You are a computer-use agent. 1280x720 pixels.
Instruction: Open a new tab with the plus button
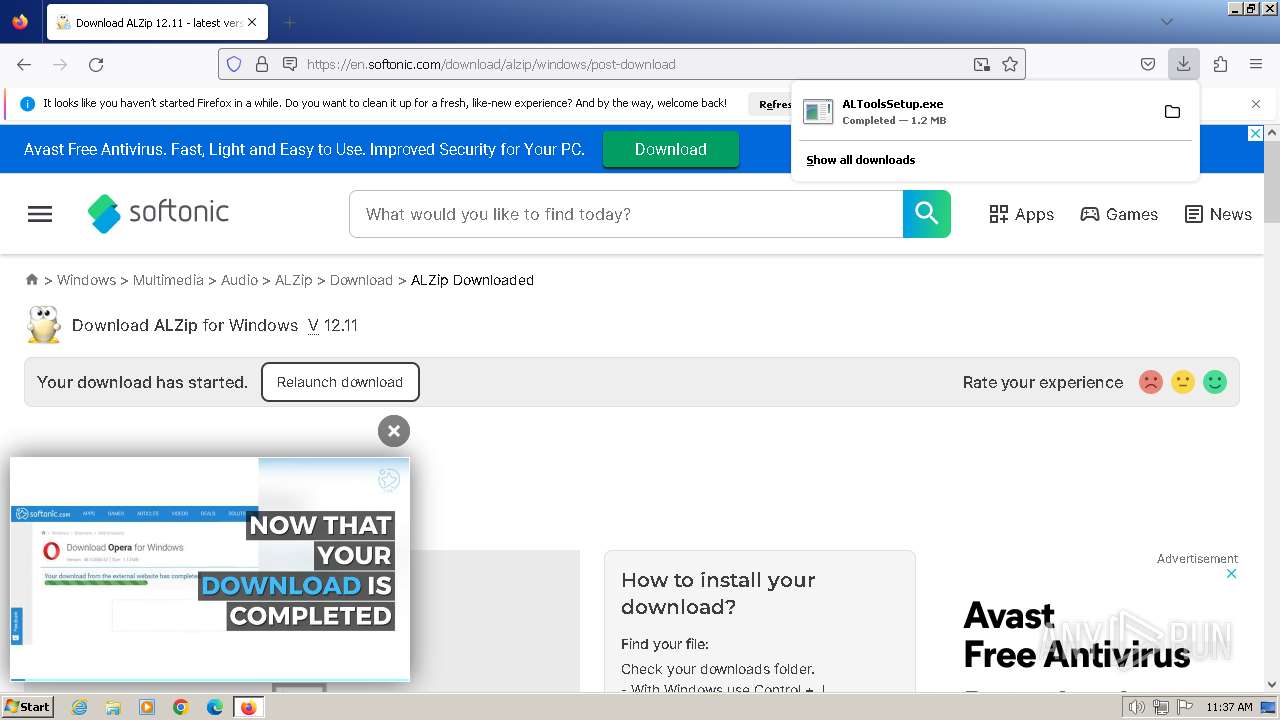(x=290, y=22)
